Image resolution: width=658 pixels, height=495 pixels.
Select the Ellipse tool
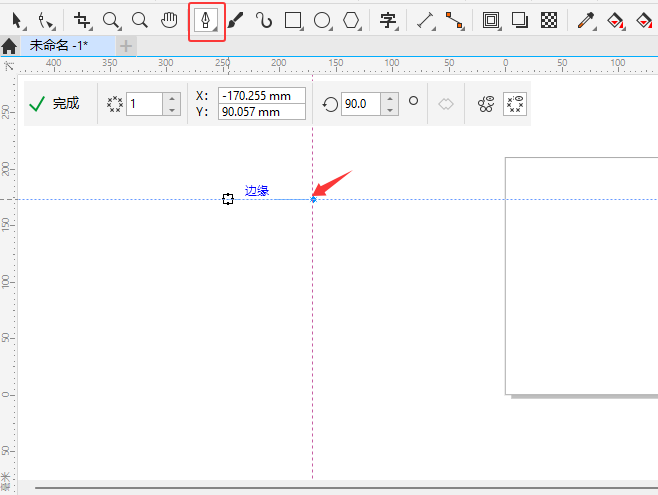[x=322, y=20]
